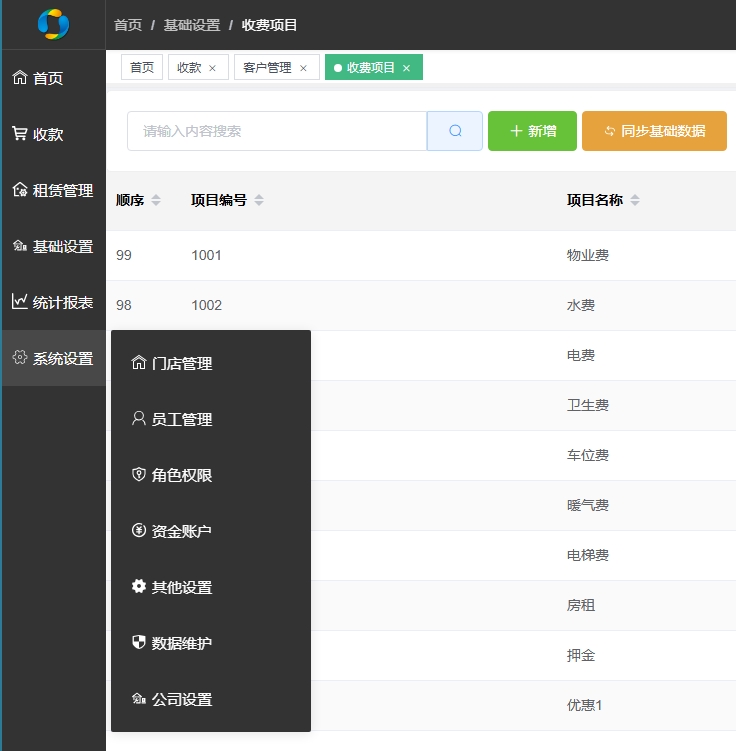The height and width of the screenshot is (751, 736).
Task: Close the 收款 tab
Action: point(212,68)
